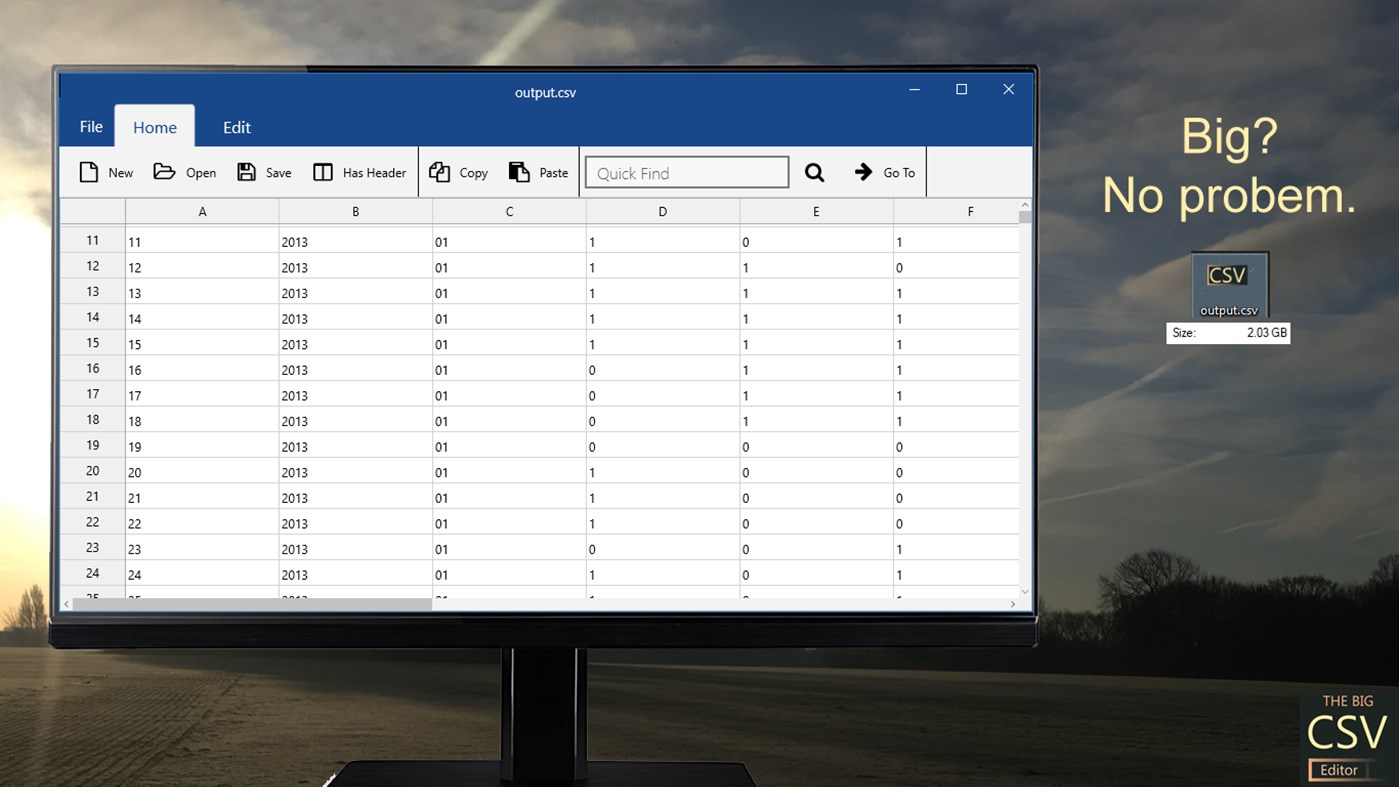The image size is (1399, 787).
Task: Select column header B
Action: coord(355,211)
